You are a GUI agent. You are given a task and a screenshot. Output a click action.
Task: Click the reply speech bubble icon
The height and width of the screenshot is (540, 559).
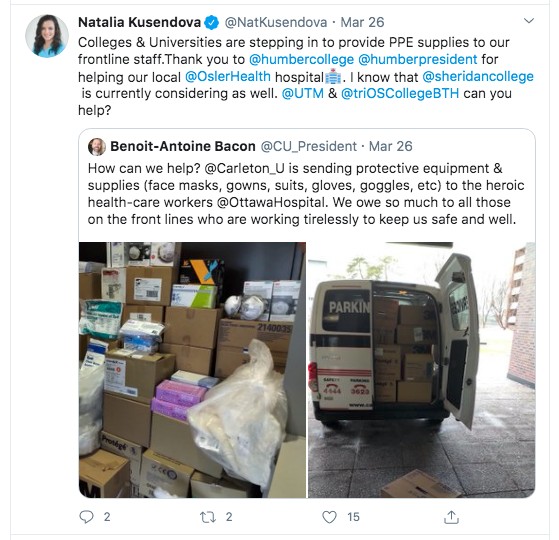click(x=86, y=517)
